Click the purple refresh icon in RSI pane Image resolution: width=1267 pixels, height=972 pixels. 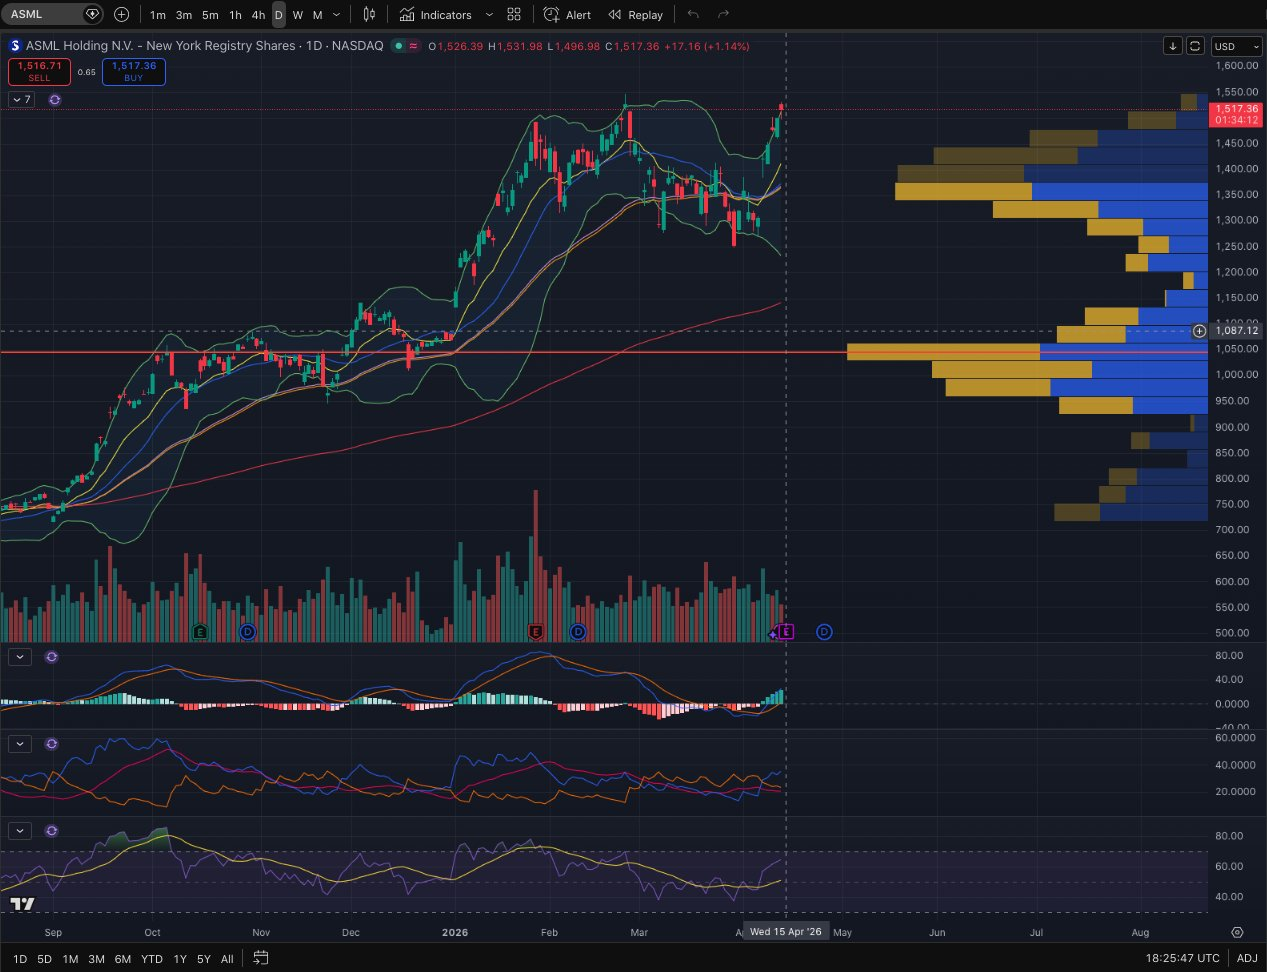pyautogui.click(x=52, y=831)
